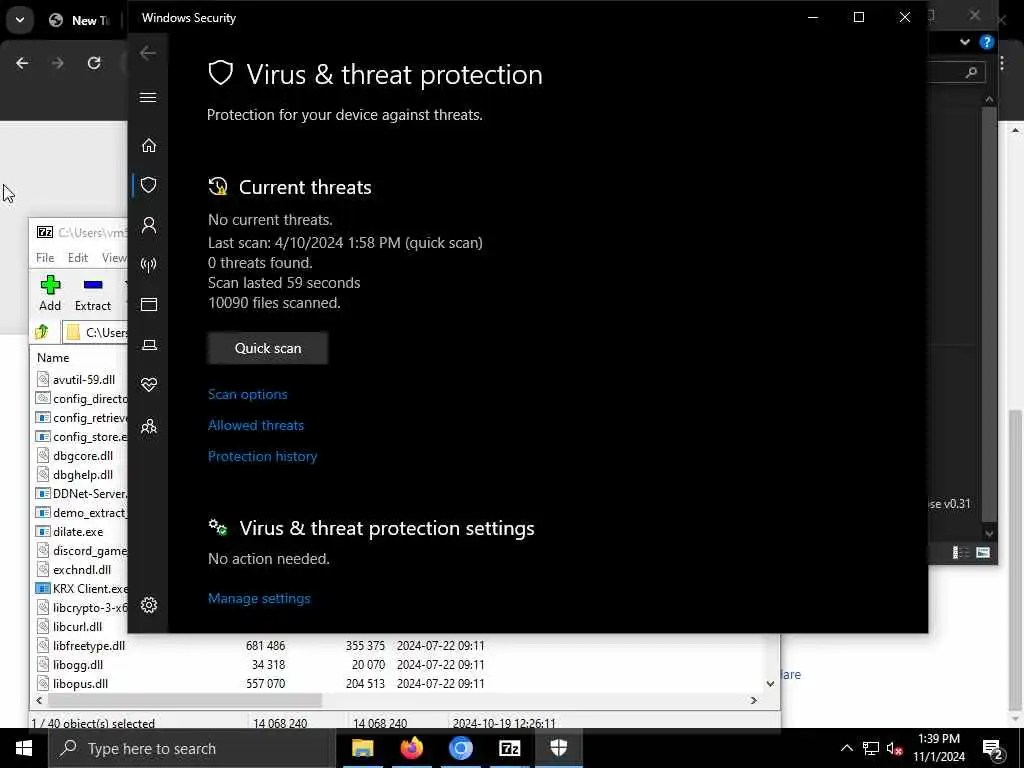Image resolution: width=1024 pixels, height=768 pixels.
Task: Go up one folder in 7-Zip
Action: [42, 332]
